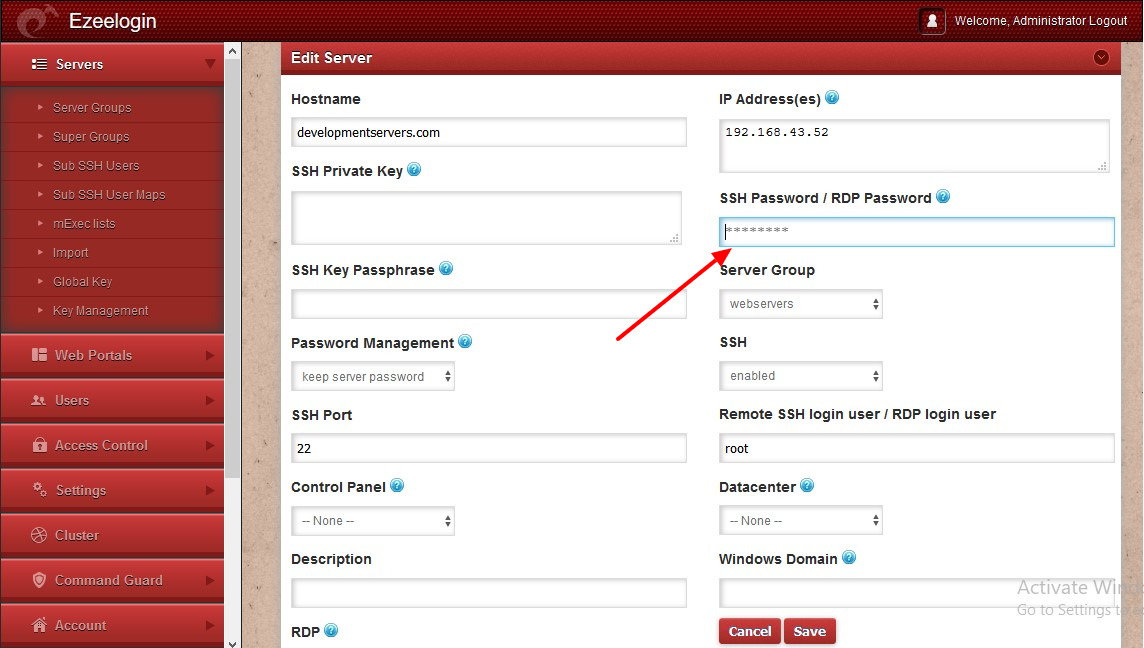Focus the SSH Password / RDP Password field
1144x648 pixels.
pos(916,231)
